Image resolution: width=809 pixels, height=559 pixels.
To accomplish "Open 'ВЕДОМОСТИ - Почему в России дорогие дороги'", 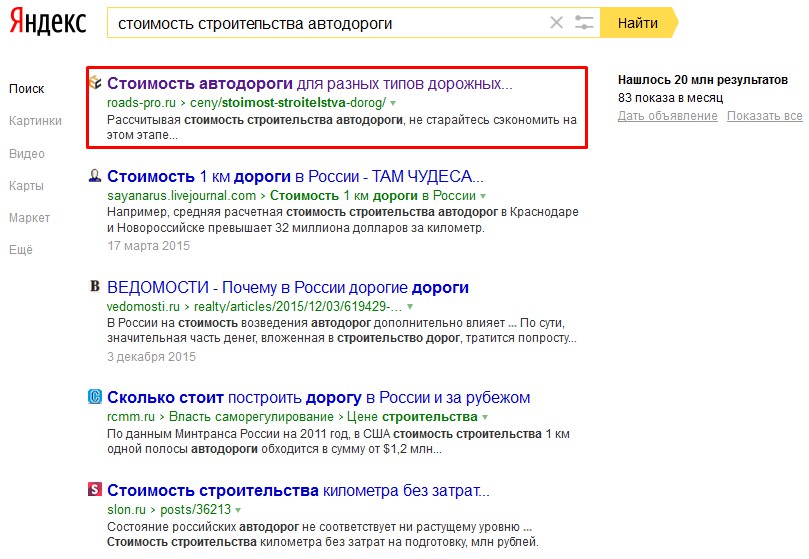I will pos(287,287).
